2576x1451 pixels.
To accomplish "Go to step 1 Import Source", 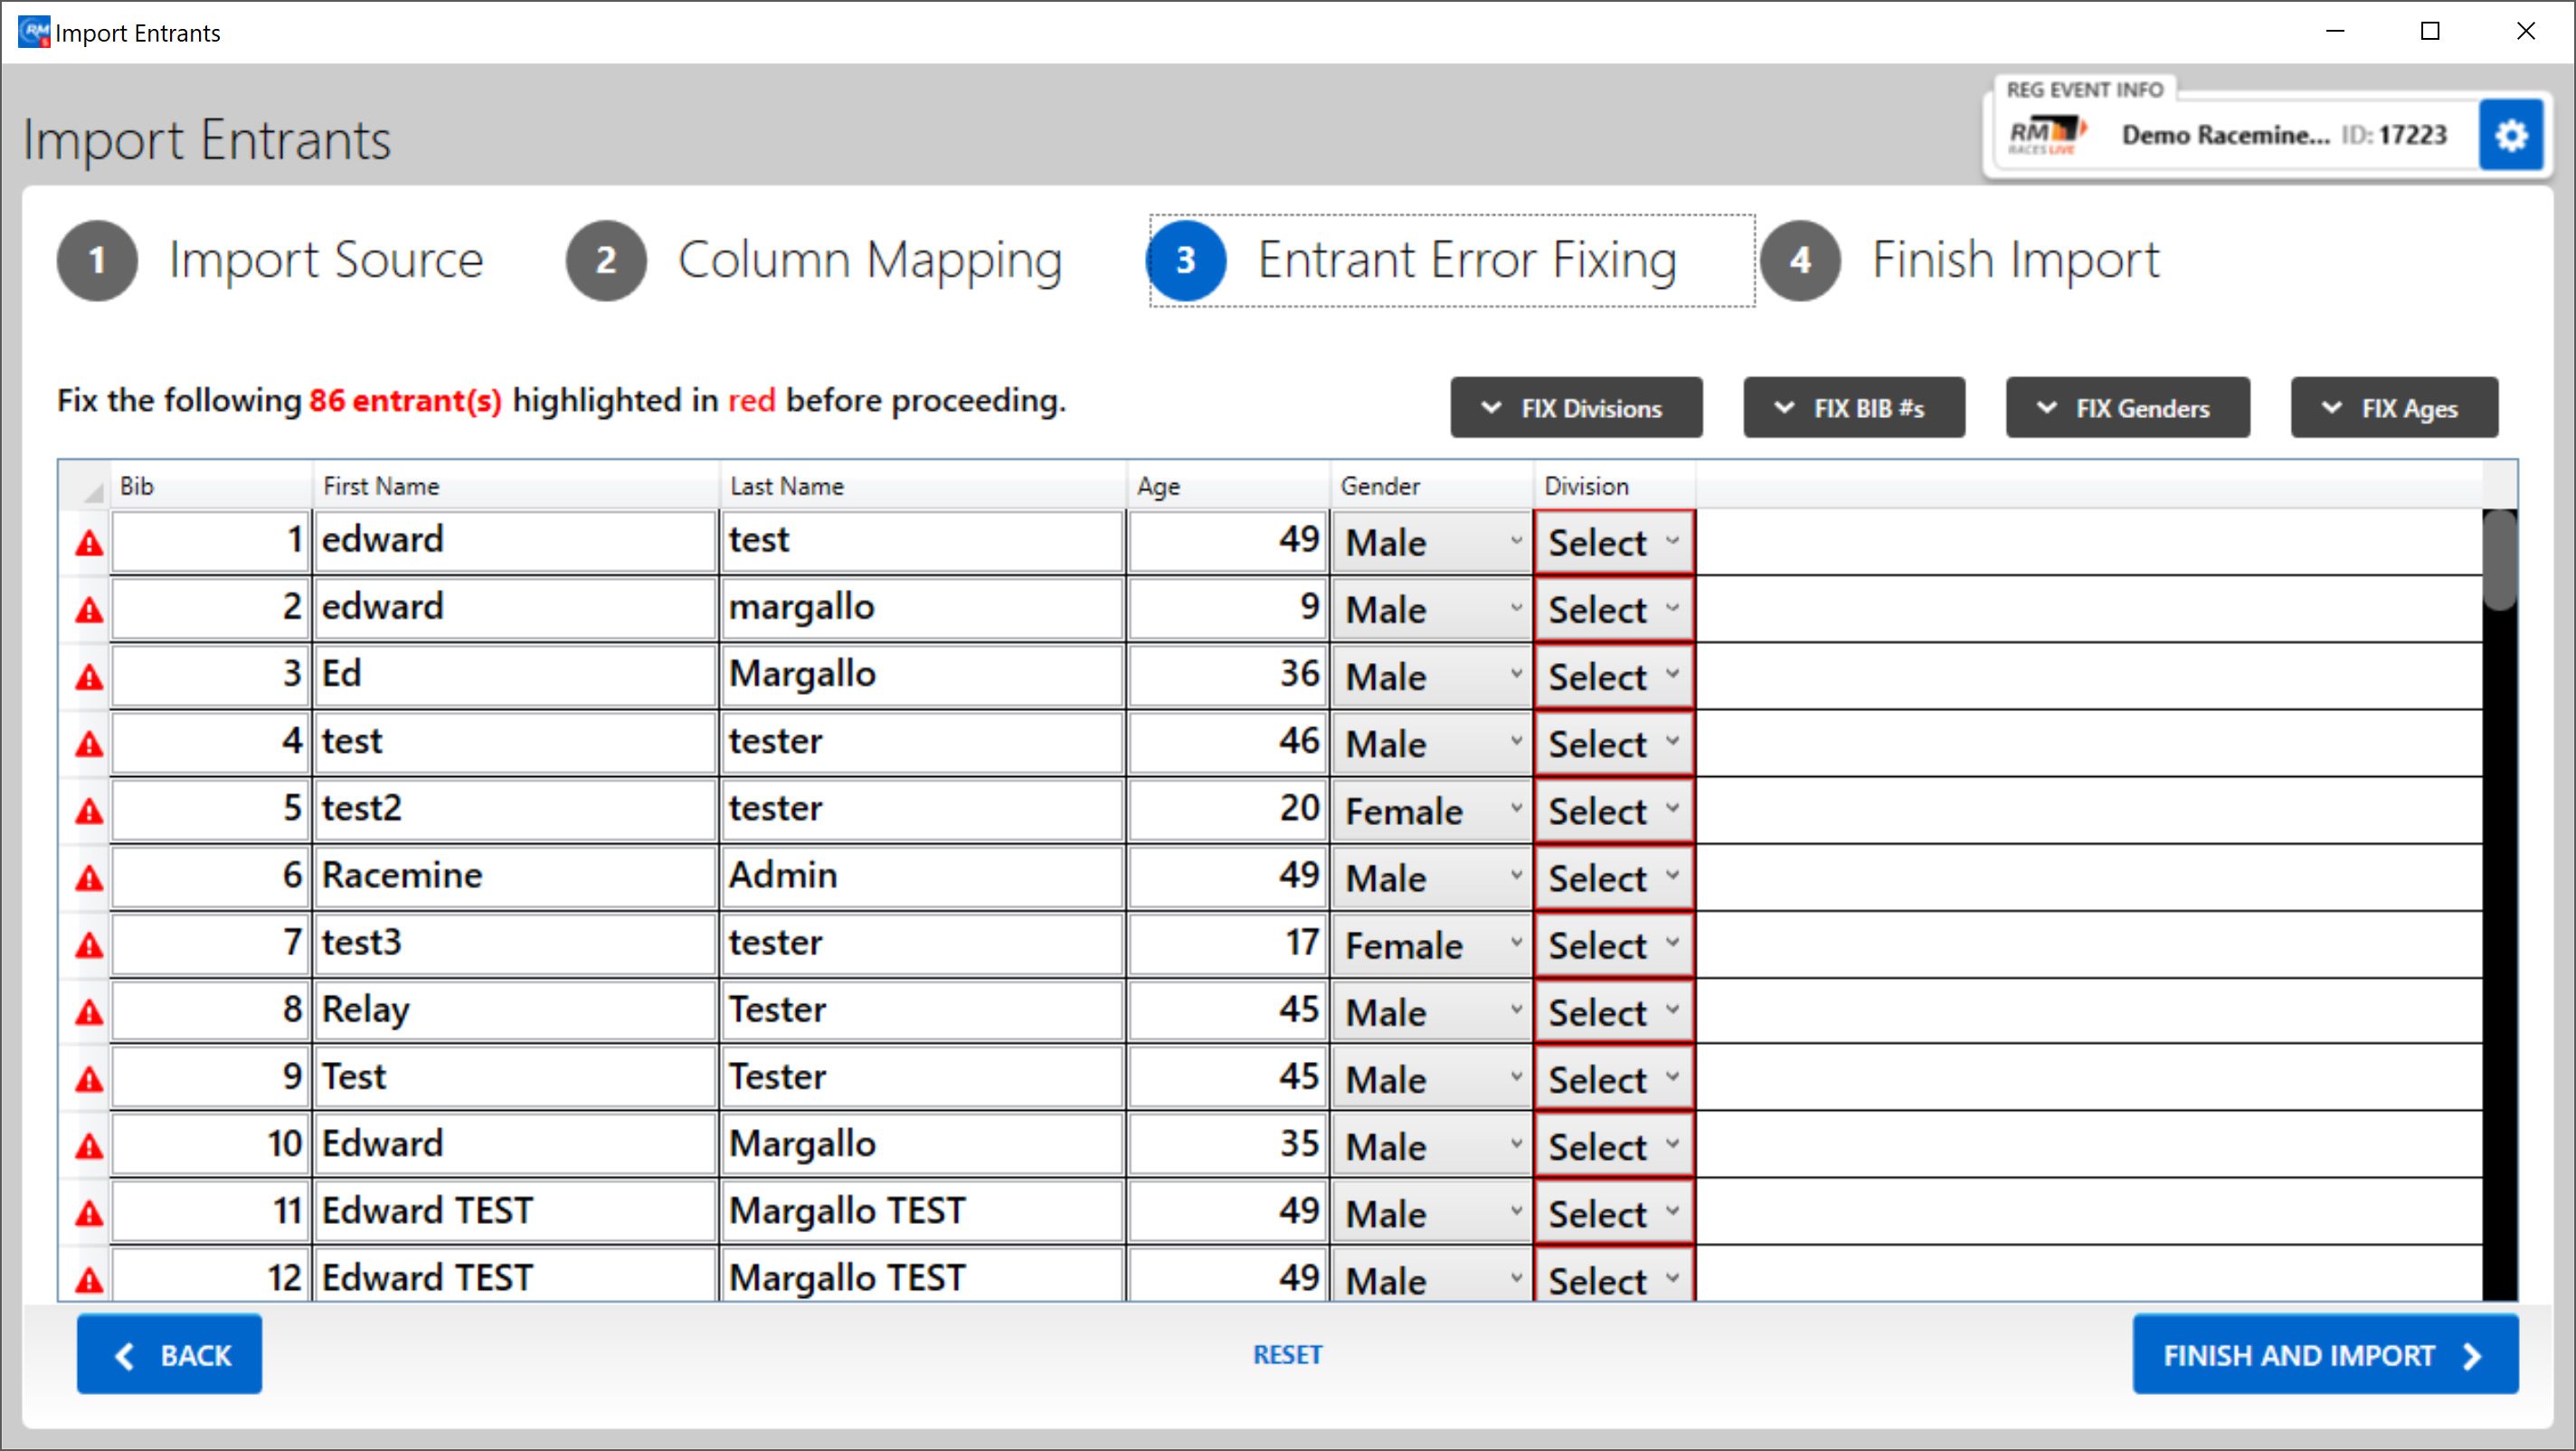I will tap(271, 260).
